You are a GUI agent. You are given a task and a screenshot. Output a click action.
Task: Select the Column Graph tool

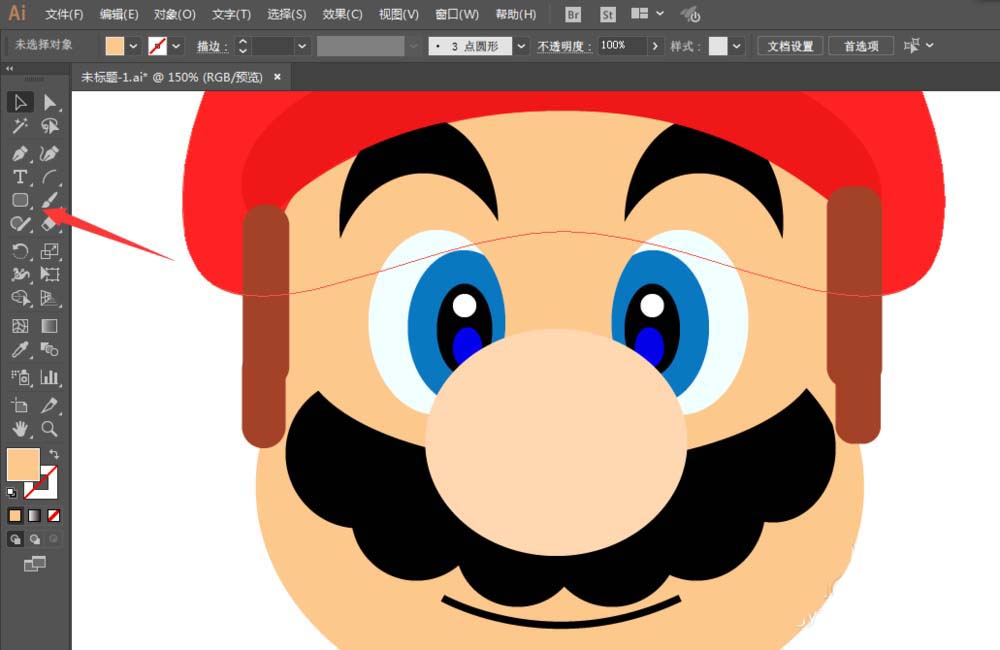click(50, 377)
